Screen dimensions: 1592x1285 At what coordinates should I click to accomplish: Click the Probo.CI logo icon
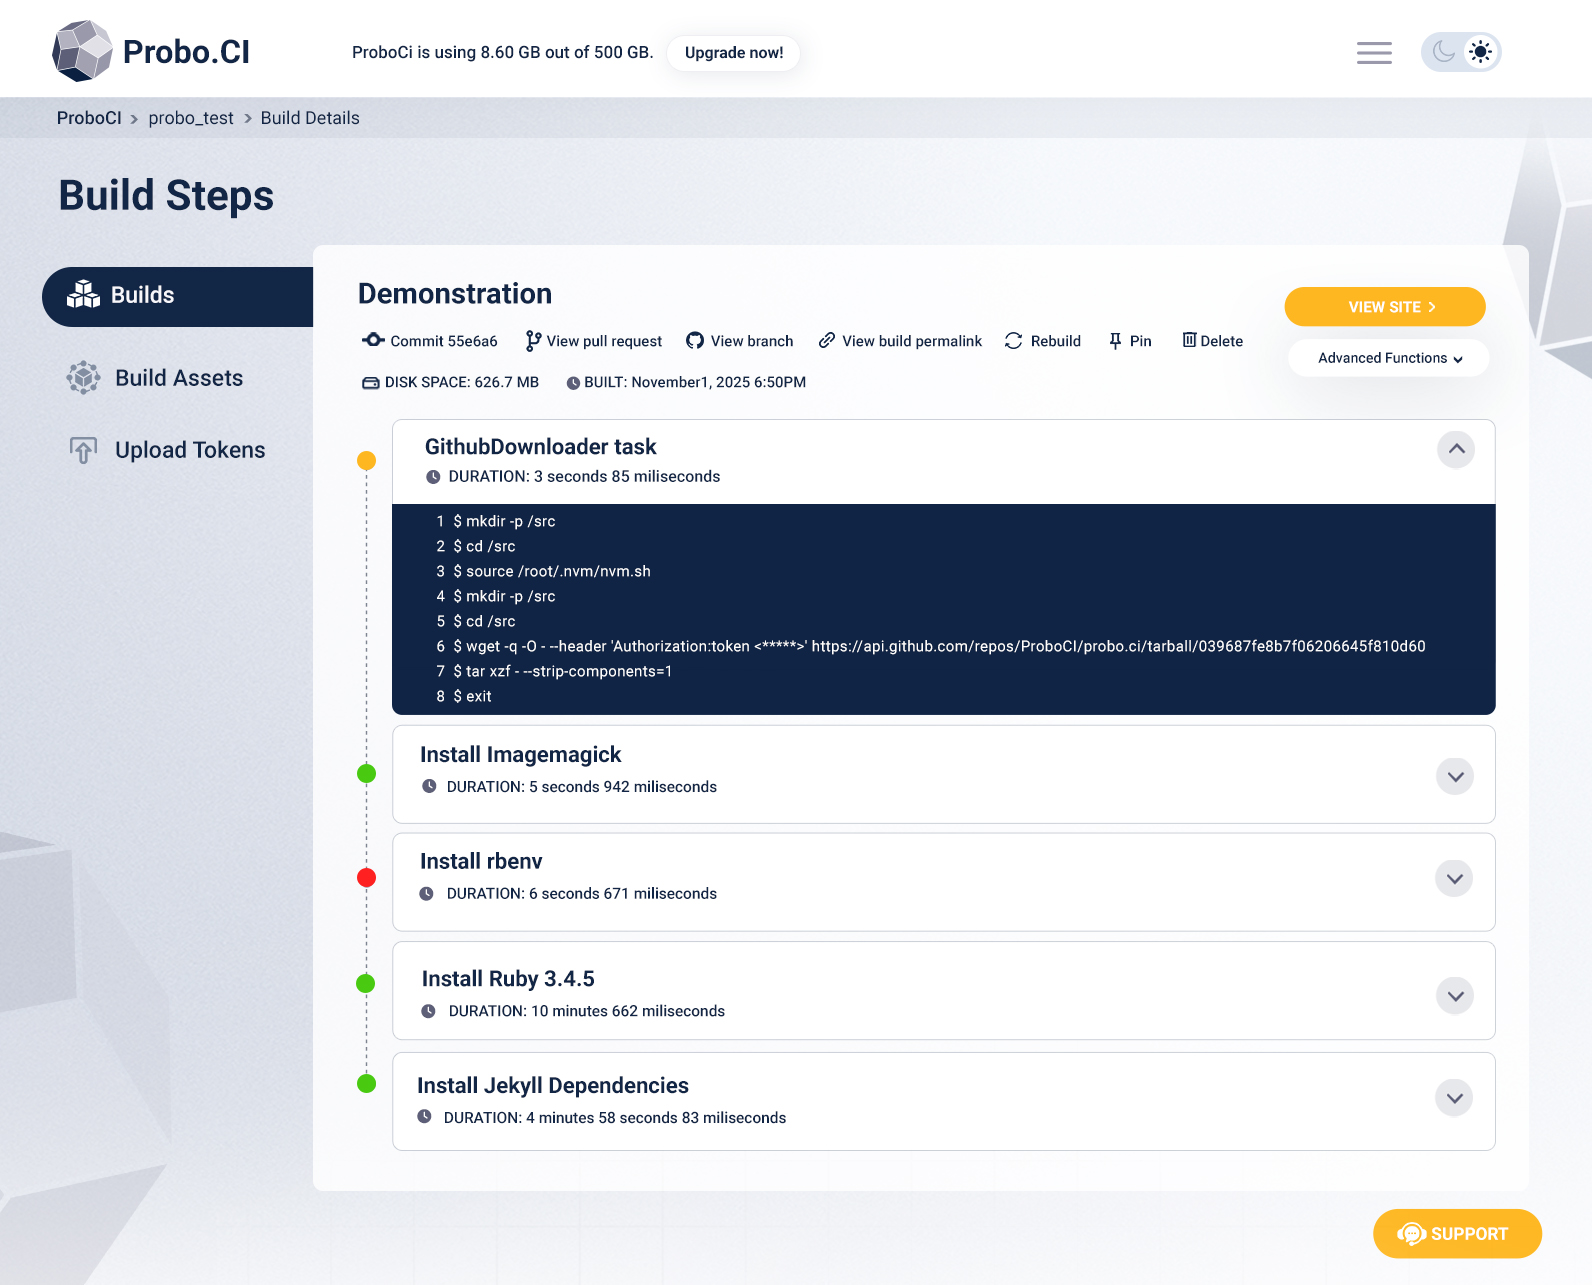pos(82,51)
